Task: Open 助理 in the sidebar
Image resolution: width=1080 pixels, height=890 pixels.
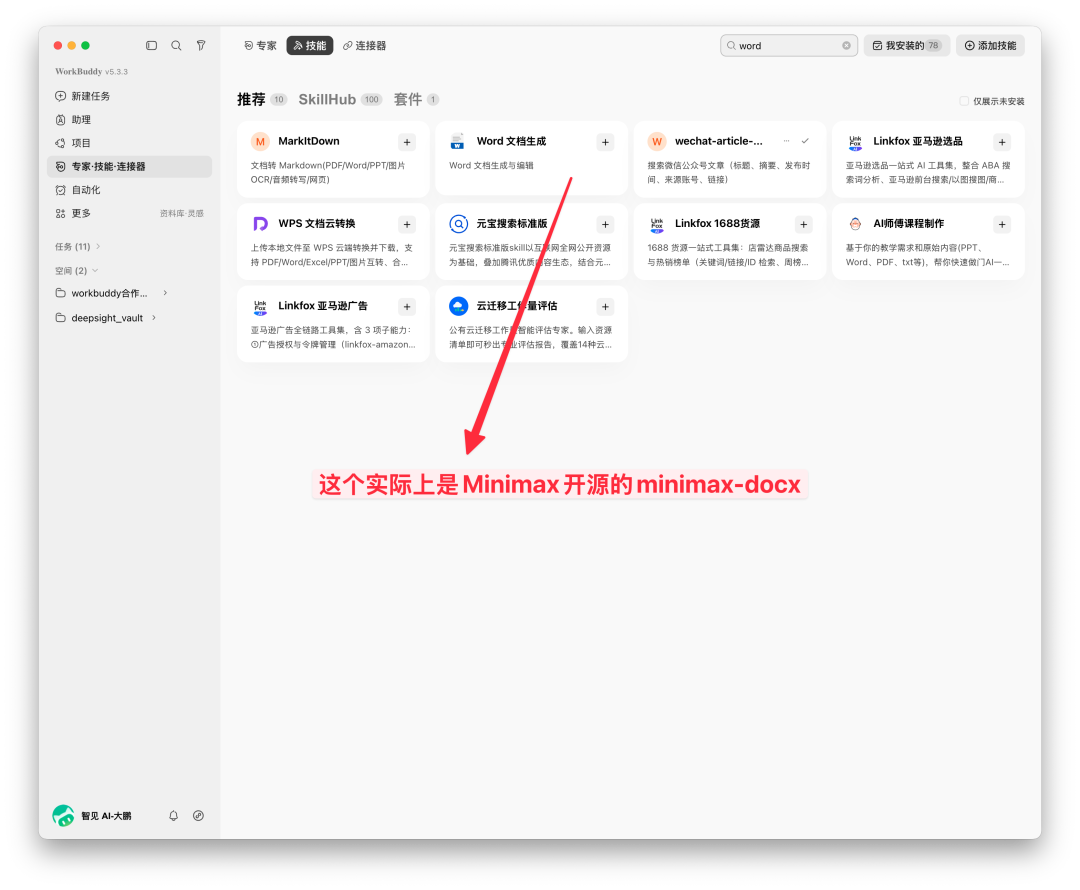Action: 129,120
